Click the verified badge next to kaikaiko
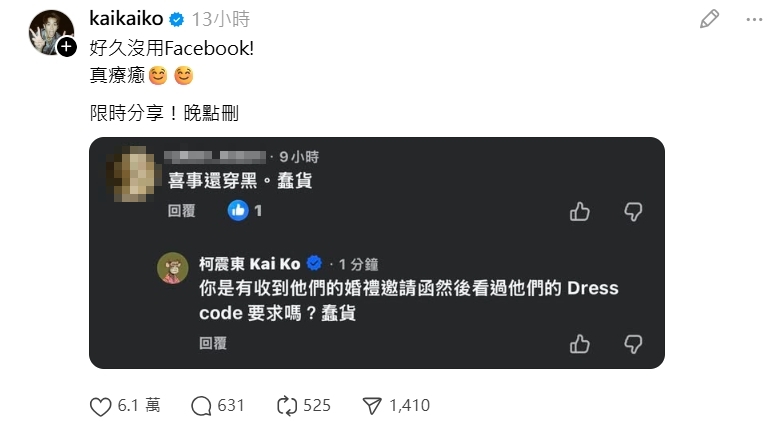This screenshot has height=429, width=779. click(x=177, y=20)
